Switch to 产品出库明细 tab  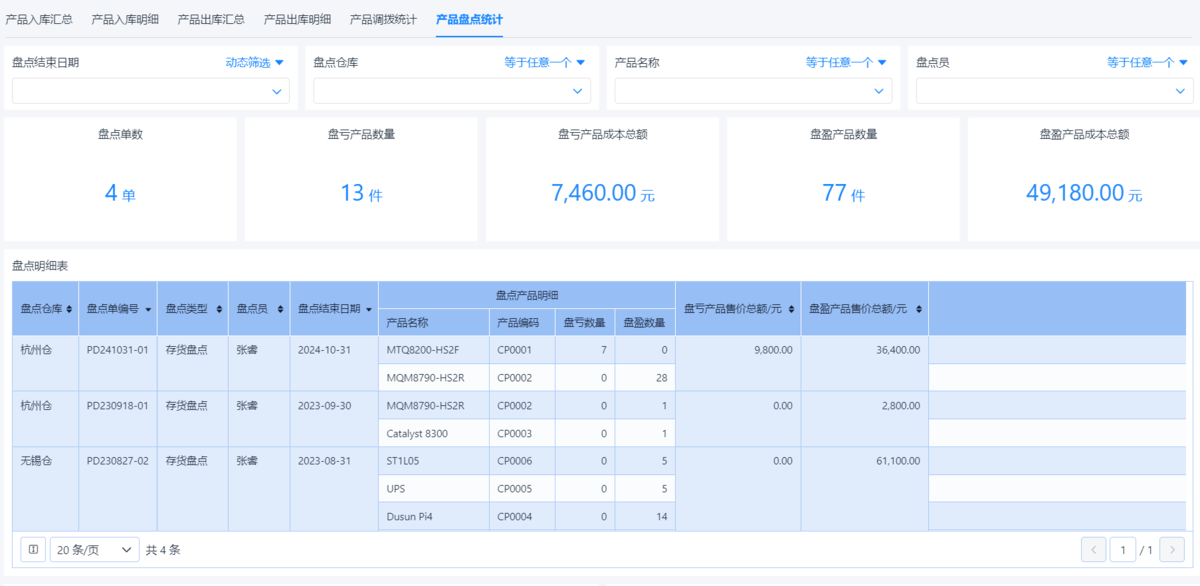tap(298, 19)
